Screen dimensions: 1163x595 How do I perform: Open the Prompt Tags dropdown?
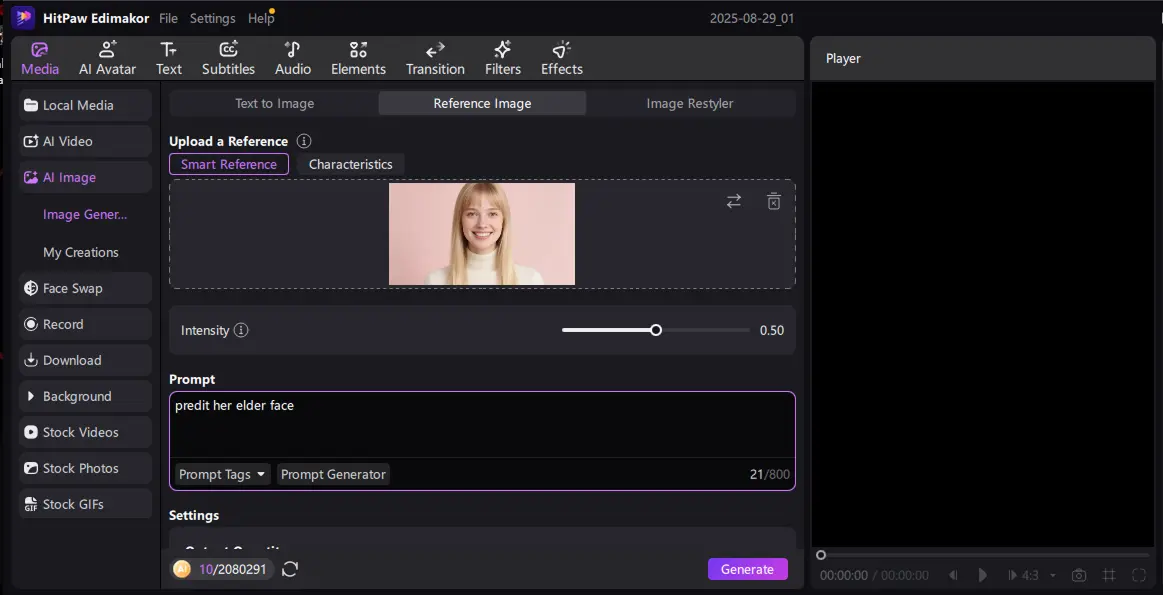(222, 474)
